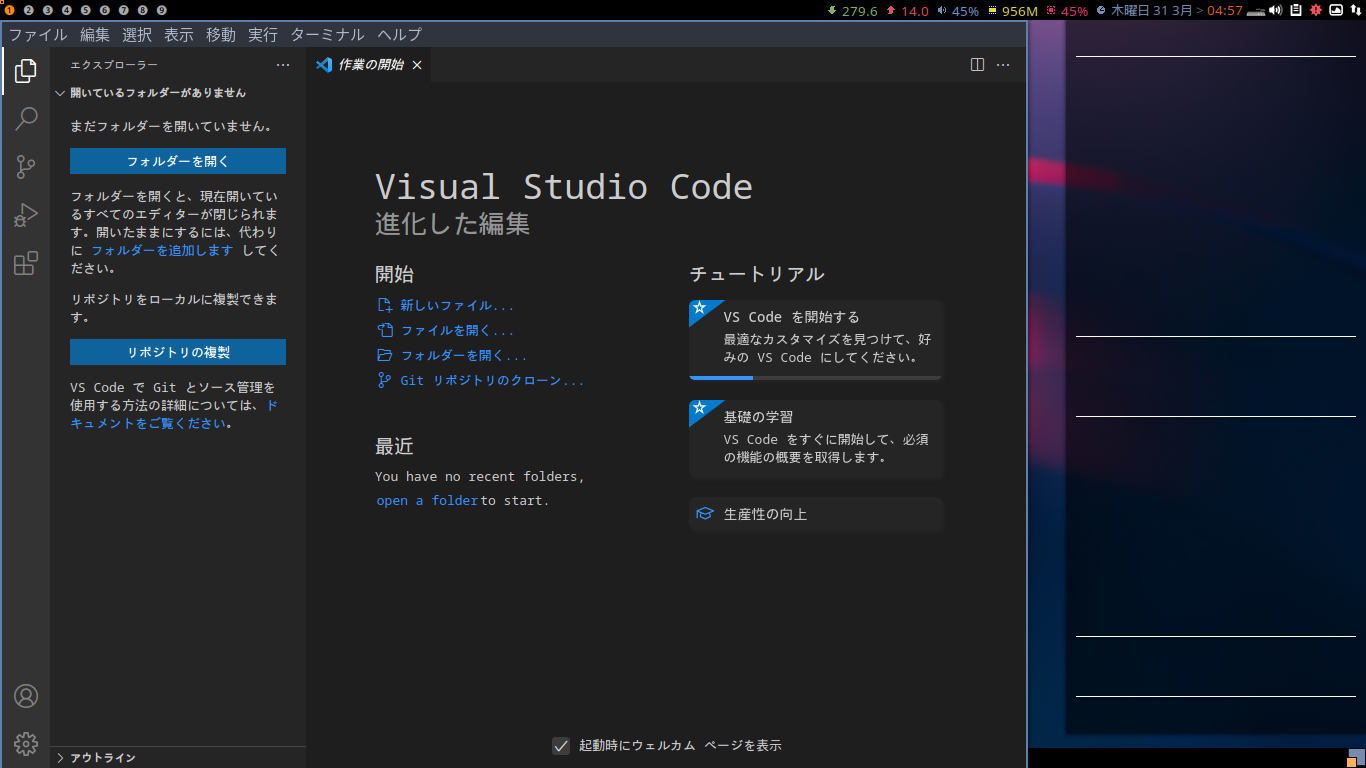Image resolution: width=1366 pixels, height=768 pixels.
Task: Click the 04:57 clock in top bar
Action: (1225, 11)
